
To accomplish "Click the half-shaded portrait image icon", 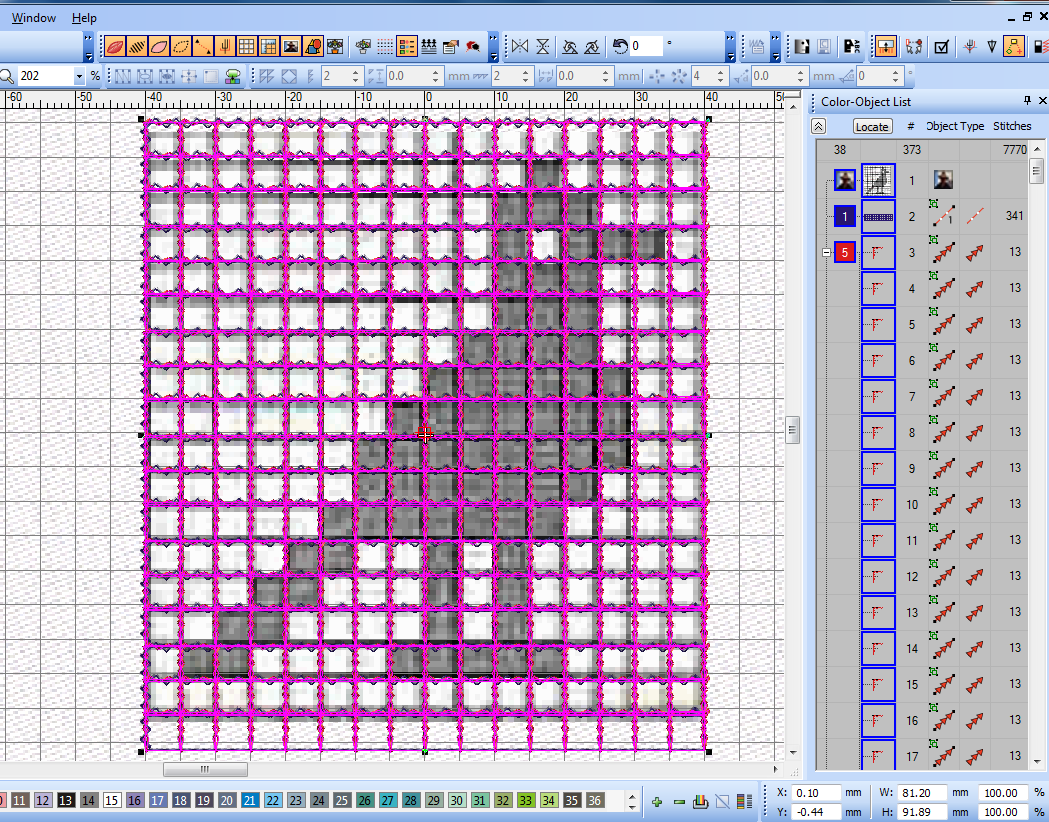I will [802, 47].
